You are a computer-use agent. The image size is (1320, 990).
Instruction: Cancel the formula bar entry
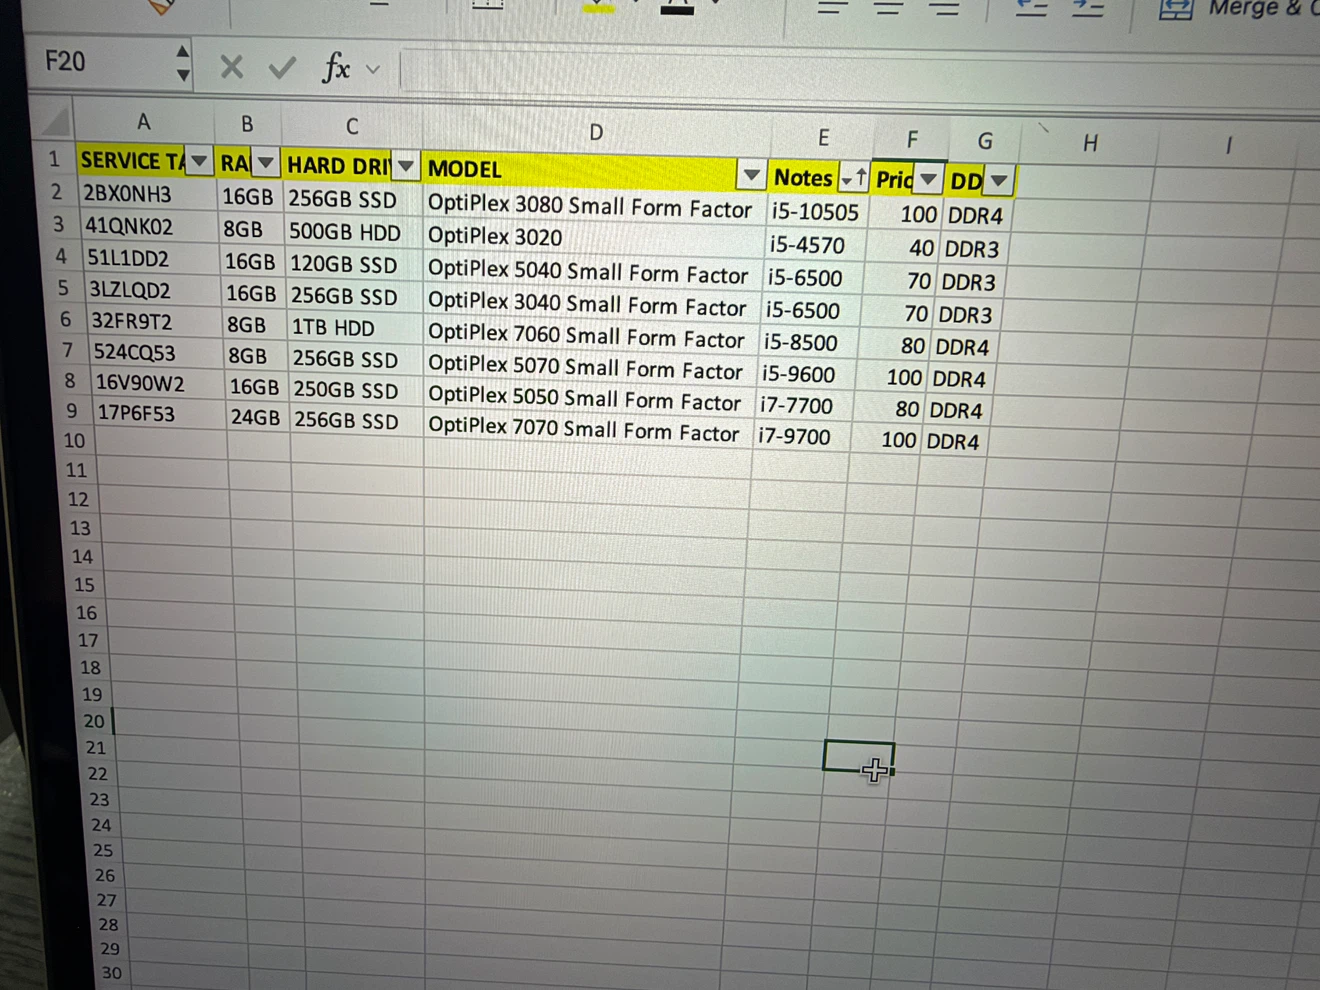pos(231,67)
